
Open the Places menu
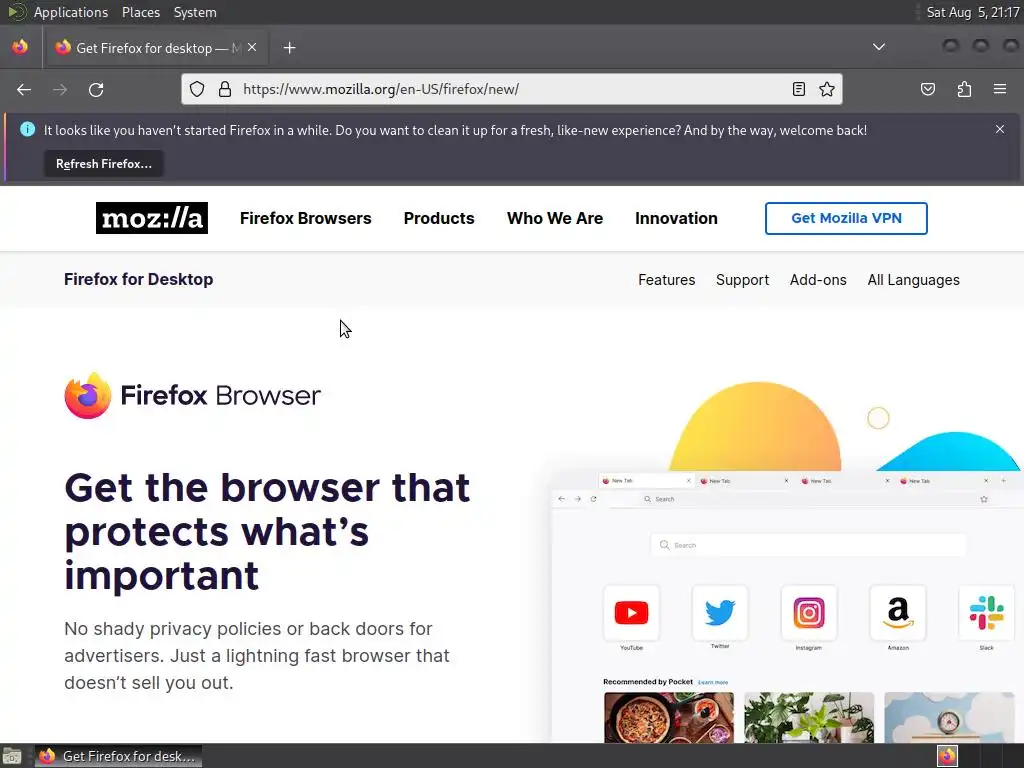tap(140, 12)
